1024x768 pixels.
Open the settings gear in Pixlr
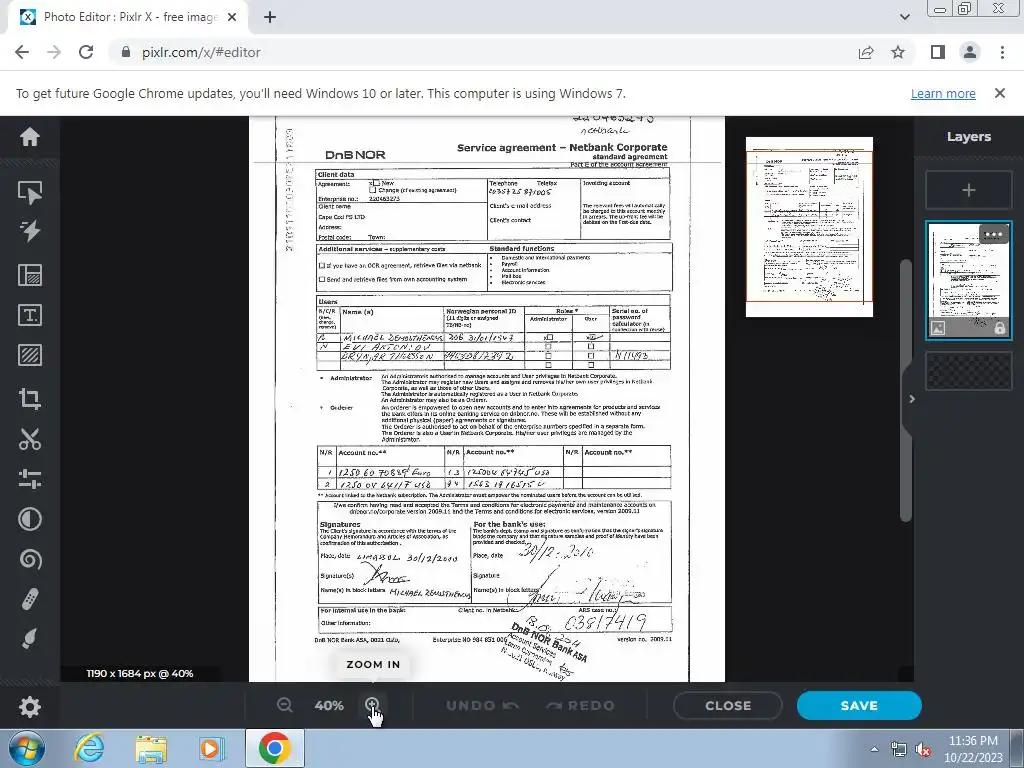tap(30, 707)
